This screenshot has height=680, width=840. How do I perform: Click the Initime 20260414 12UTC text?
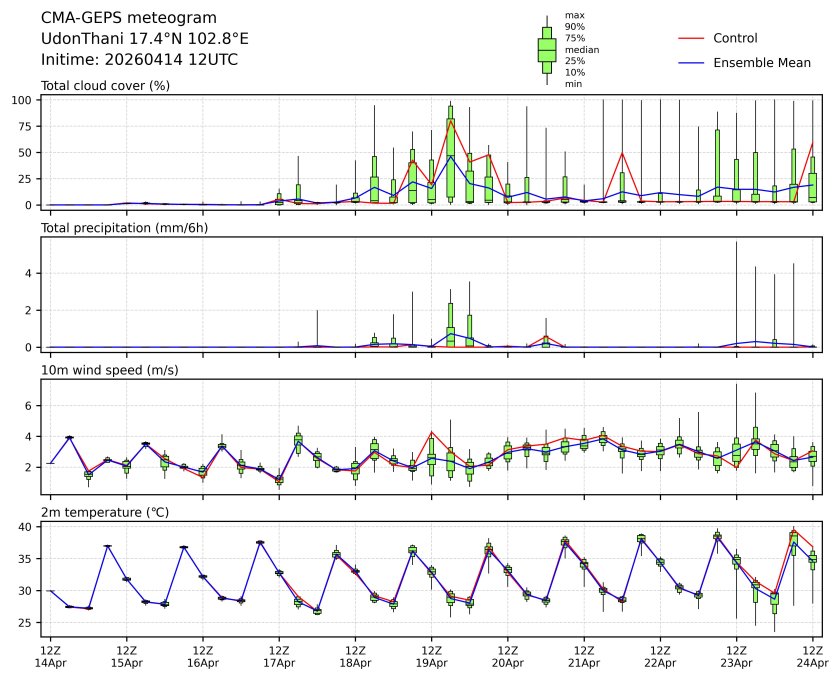tap(139, 60)
